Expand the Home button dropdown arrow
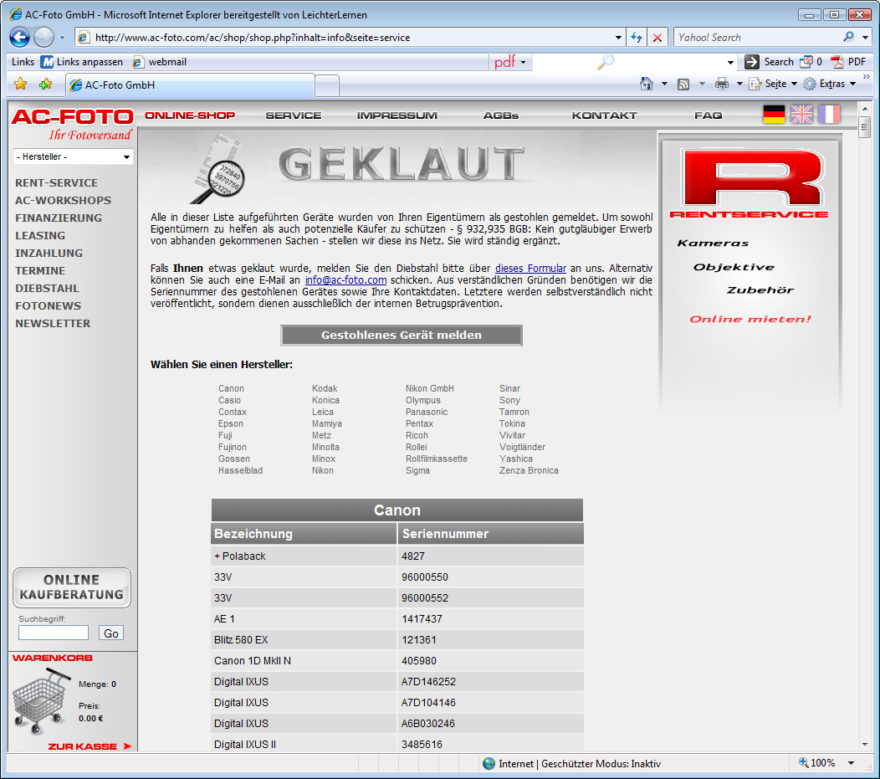Viewport: 880px width, 779px height. [x=664, y=84]
